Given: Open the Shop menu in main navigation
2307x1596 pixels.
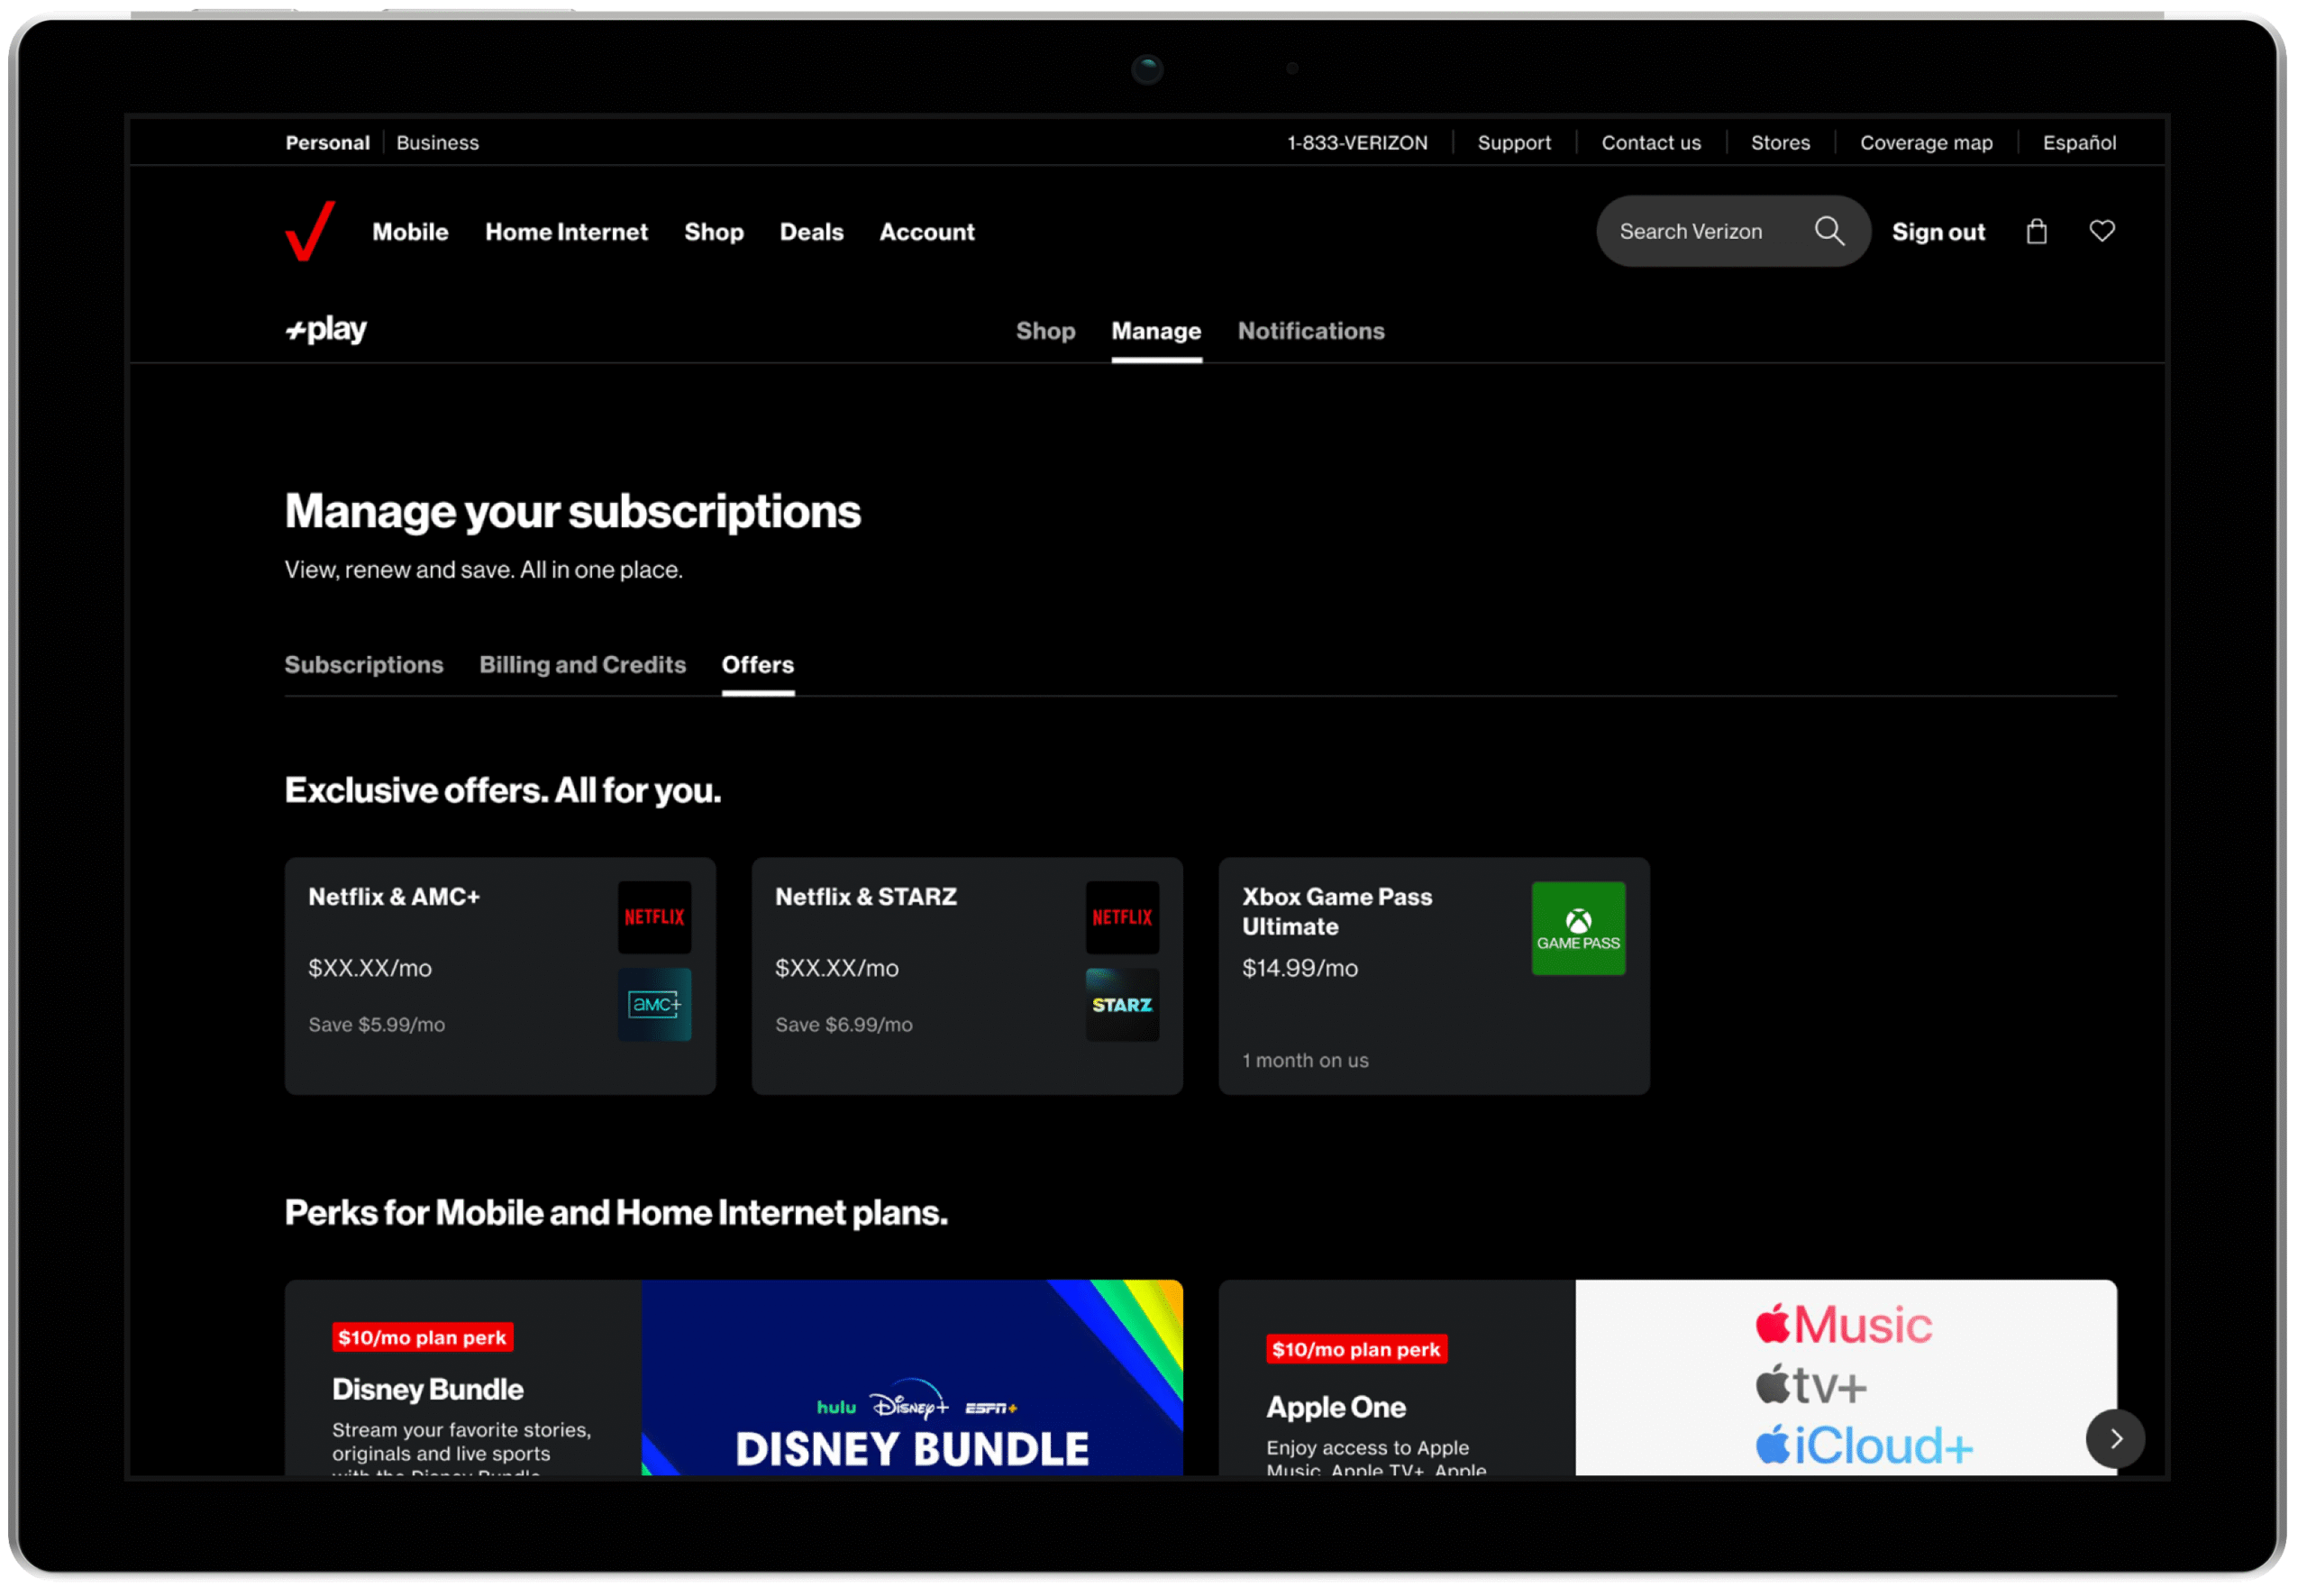Looking at the screenshot, I should (715, 232).
